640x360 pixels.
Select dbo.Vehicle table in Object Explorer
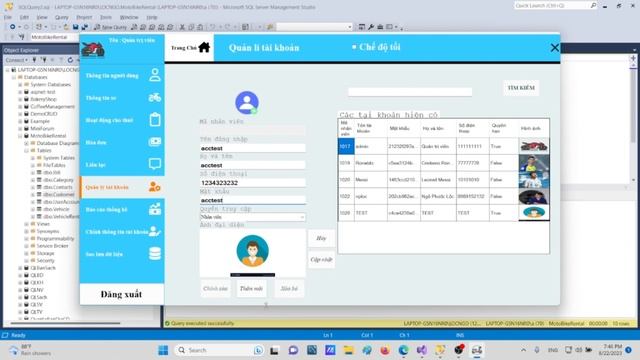(x=56, y=209)
